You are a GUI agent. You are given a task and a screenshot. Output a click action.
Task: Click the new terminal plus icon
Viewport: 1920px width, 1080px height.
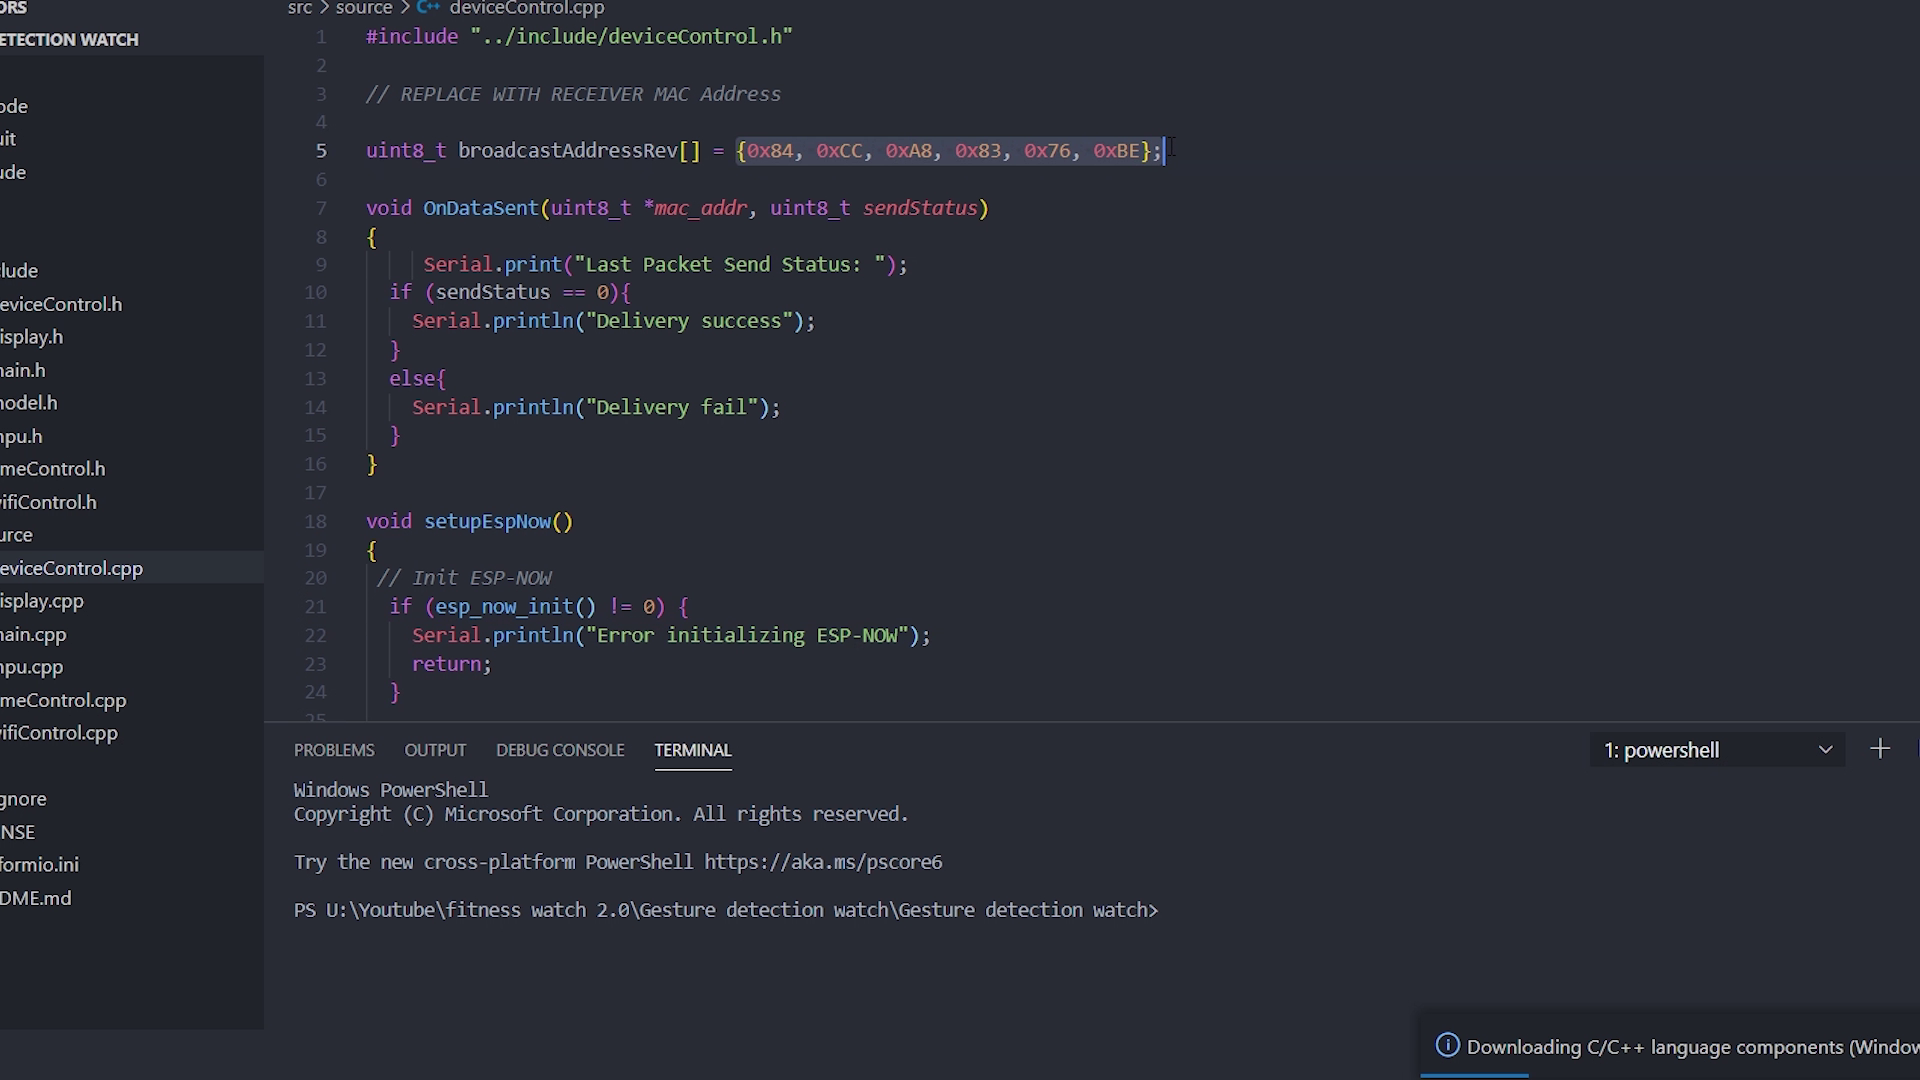click(x=1880, y=749)
